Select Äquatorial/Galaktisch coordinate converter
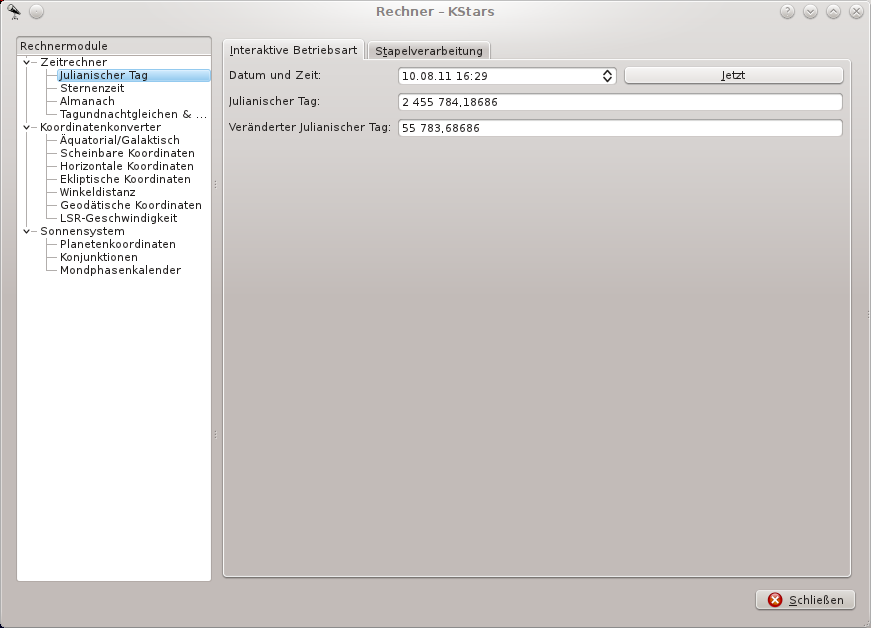 [119, 140]
